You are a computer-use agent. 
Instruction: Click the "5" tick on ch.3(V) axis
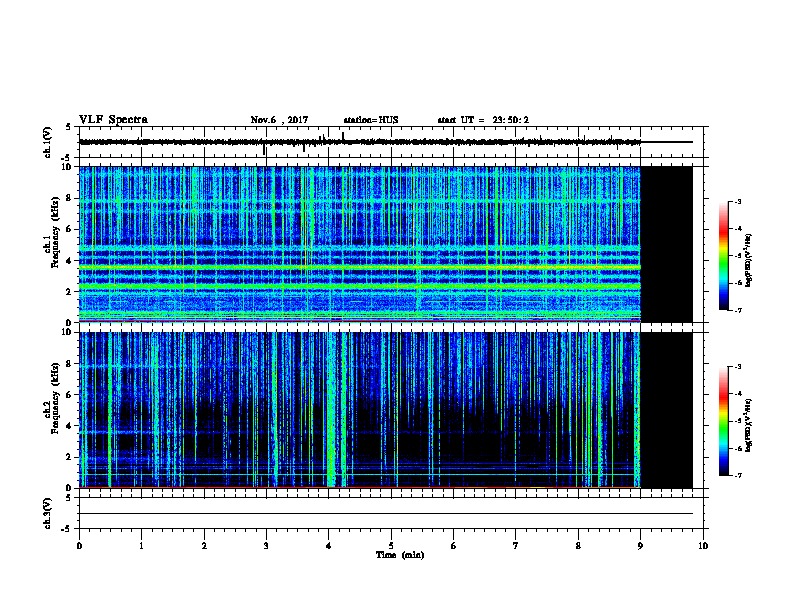(69, 497)
